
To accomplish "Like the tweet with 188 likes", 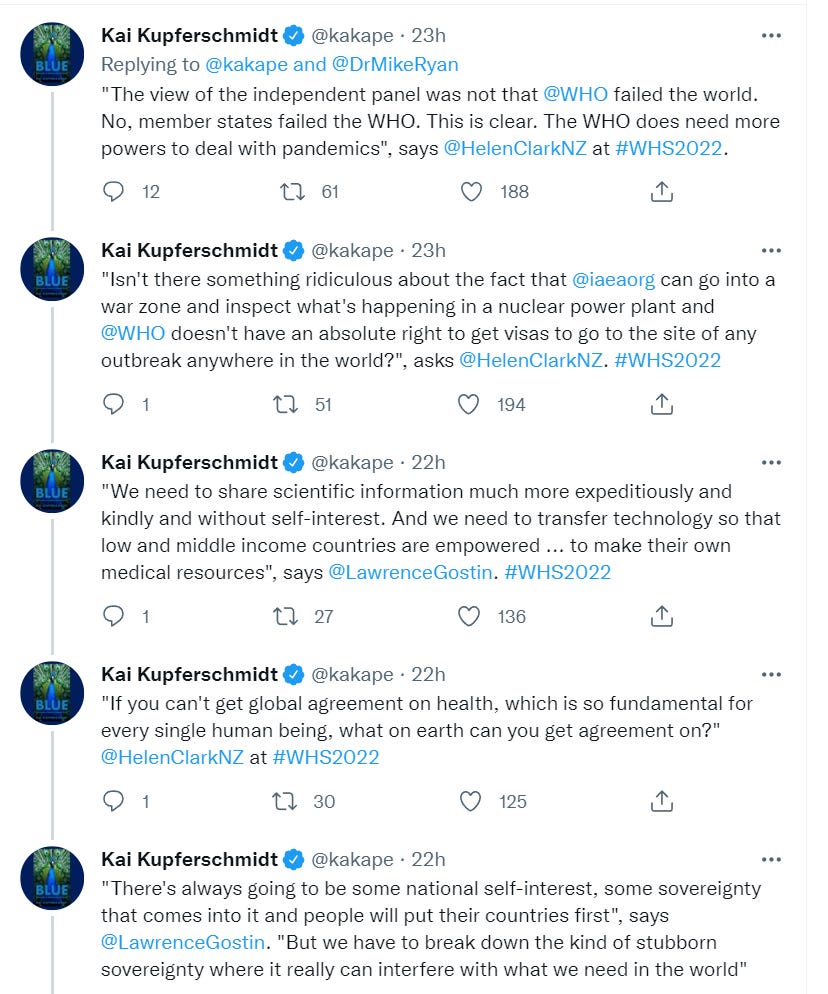I will [x=472, y=191].
